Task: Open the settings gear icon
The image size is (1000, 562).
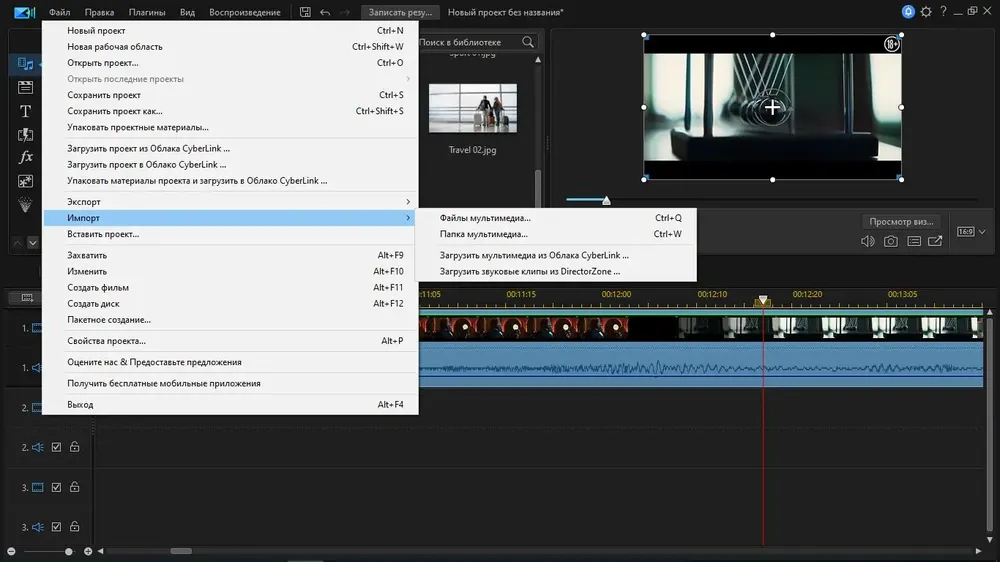Action: click(926, 11)
